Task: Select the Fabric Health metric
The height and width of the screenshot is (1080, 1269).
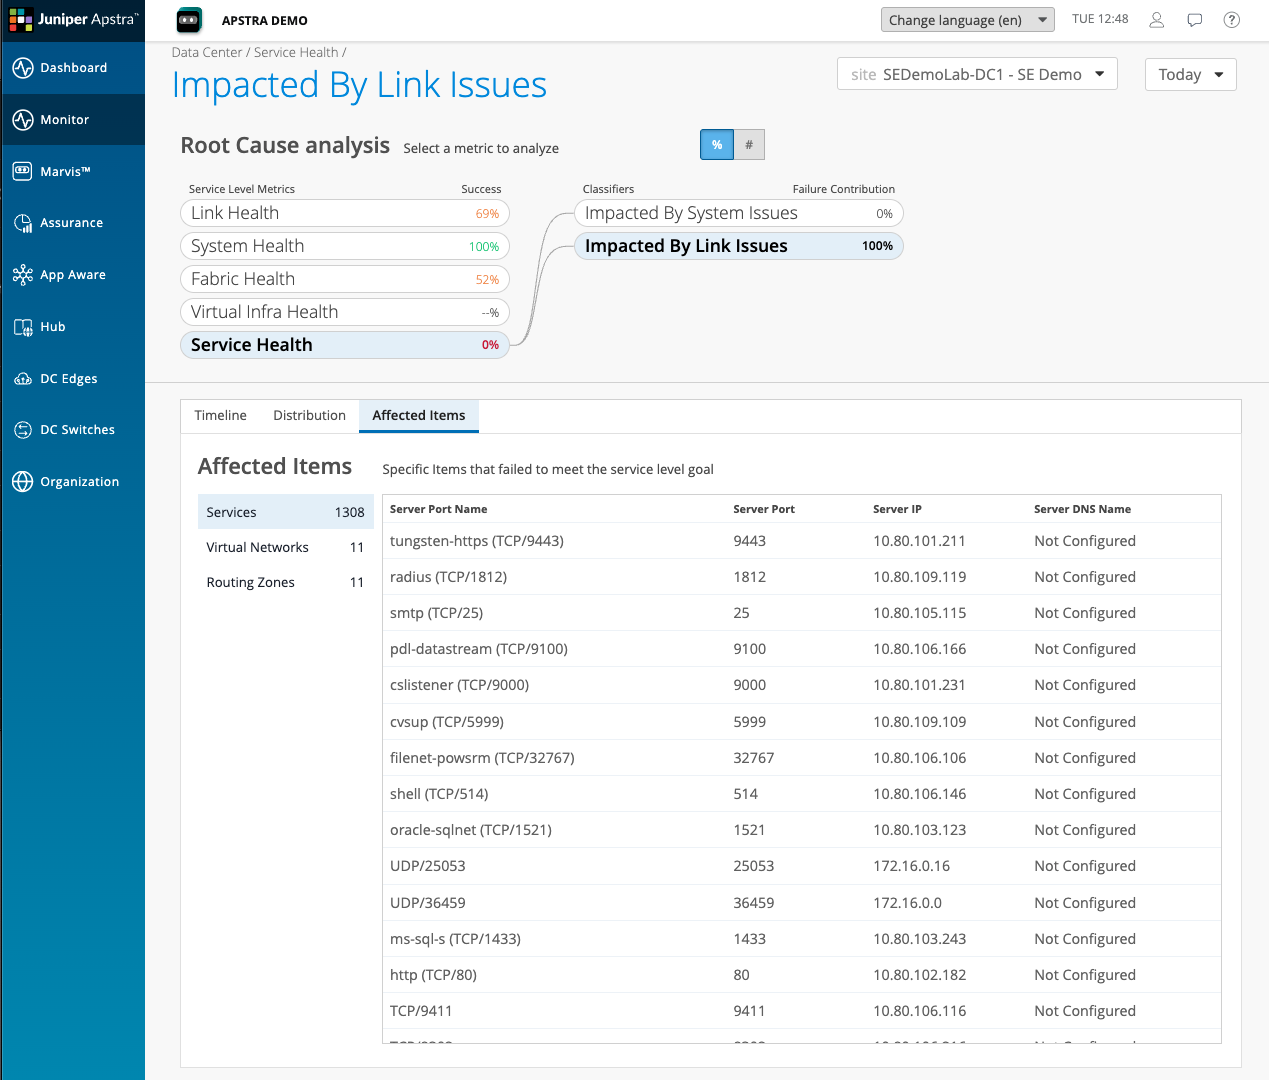Action: (x=344, y=278)
